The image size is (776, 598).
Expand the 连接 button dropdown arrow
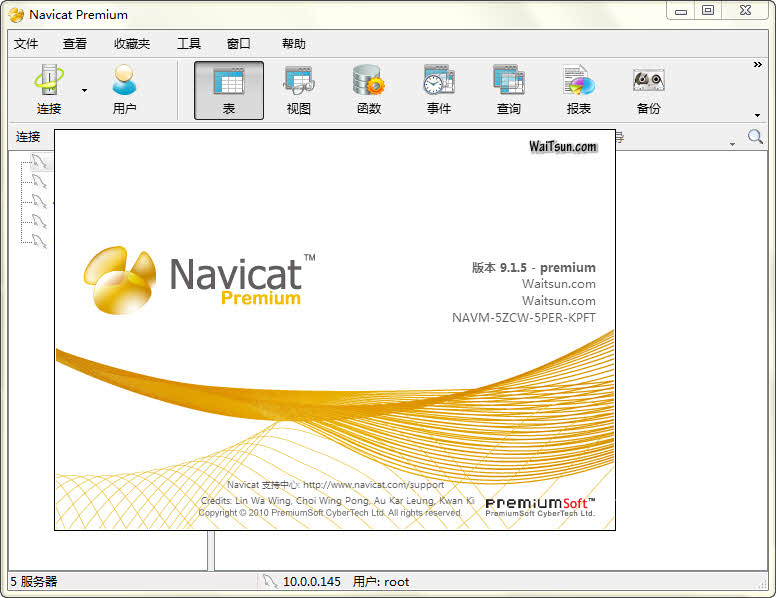point(85,91)
